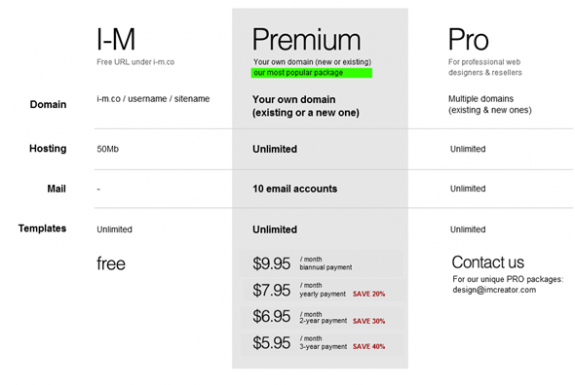Click the I-M plan heading
Screen dimensions: 575x385
(116, 39)
